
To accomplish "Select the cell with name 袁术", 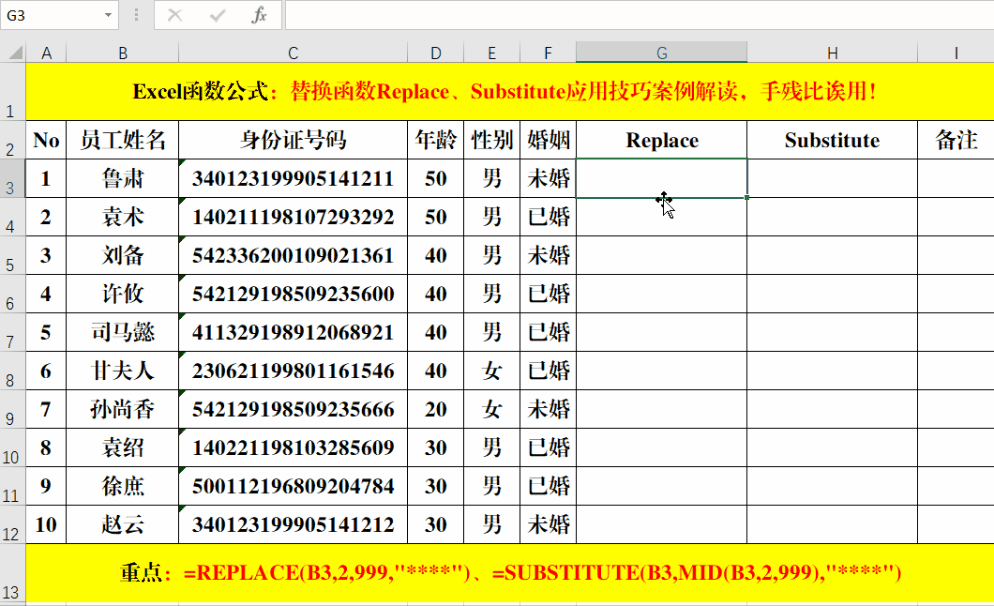I will pos(122,217).
